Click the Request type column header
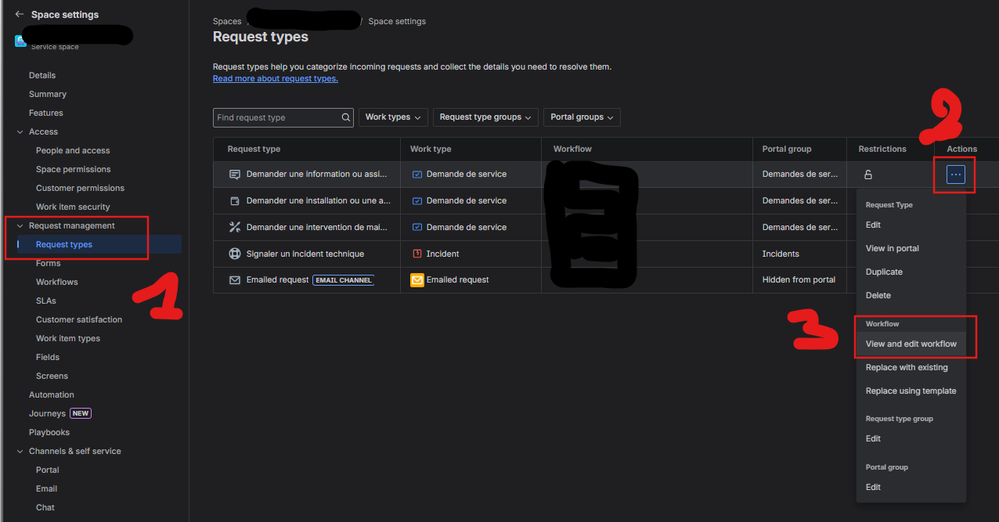The width and height of the screenshot is (999, 522). (254, 149)
